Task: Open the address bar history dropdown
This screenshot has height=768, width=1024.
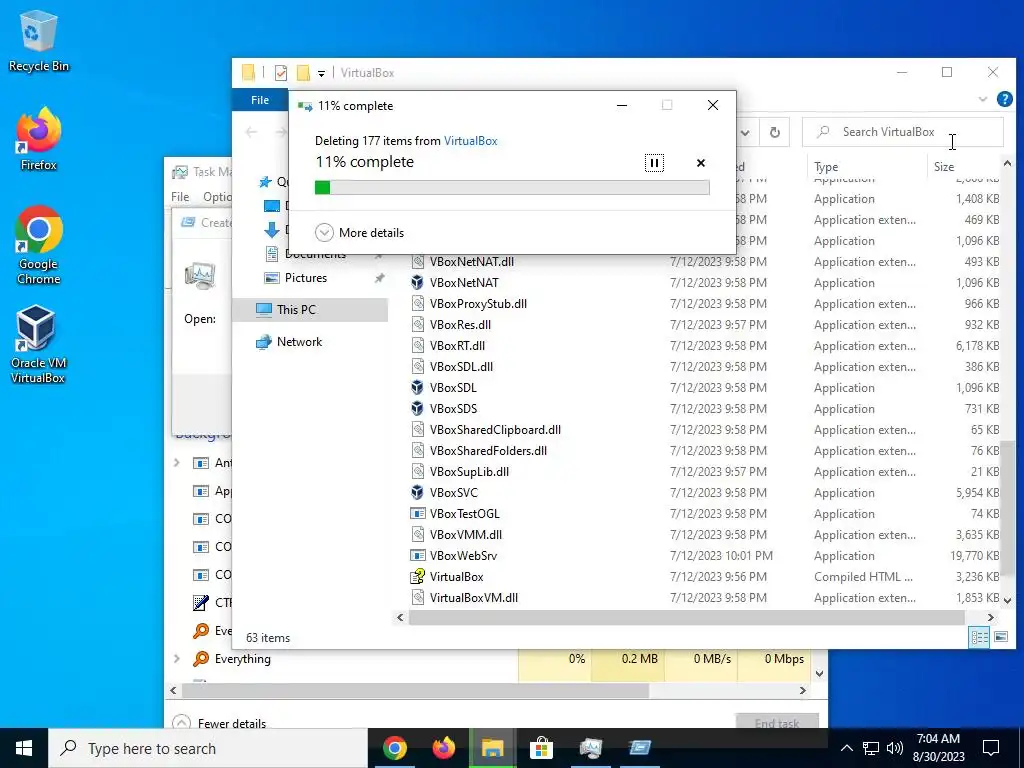Action: point(744,133)
